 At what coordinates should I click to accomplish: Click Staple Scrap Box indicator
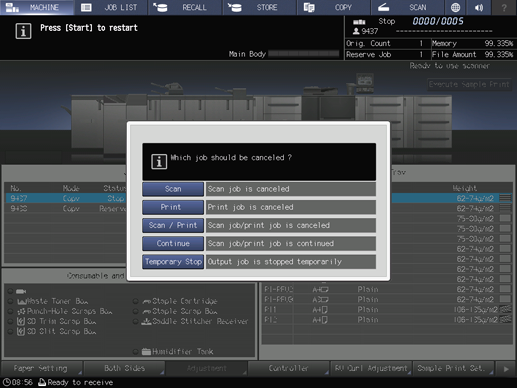(135, 311)
